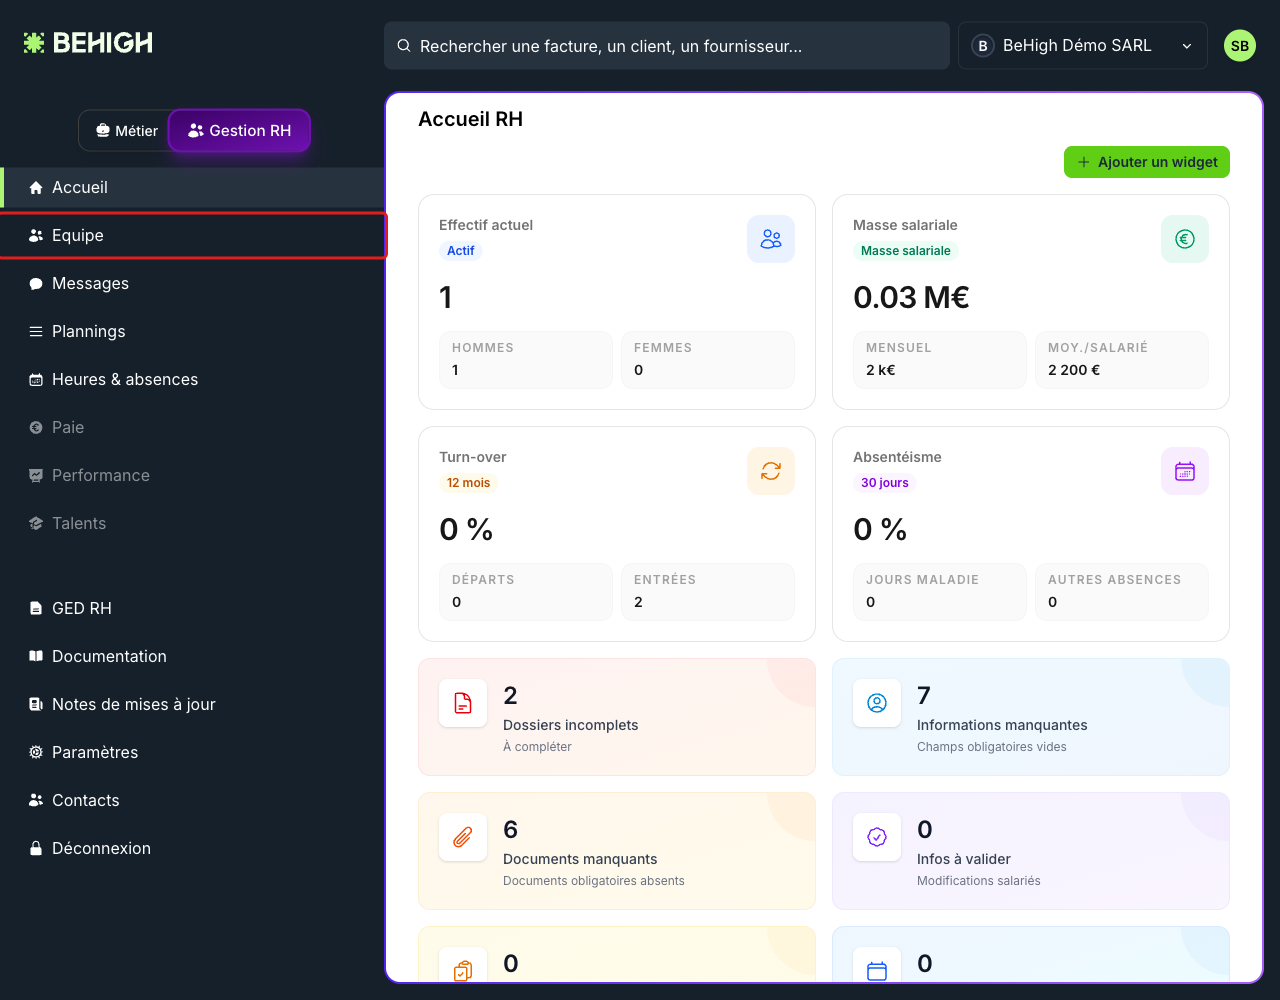This screenshot has width=1280, height=1000.
Task: Open the BeHigh Démo SARL company dropdown
Action: [1083, 46]
